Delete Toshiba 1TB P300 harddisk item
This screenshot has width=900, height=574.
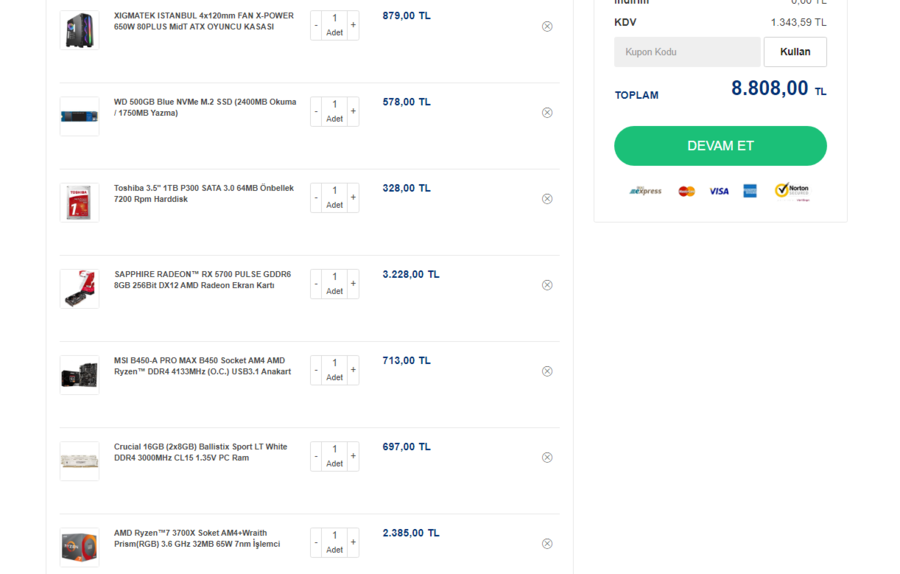click(x=547, y=199)
